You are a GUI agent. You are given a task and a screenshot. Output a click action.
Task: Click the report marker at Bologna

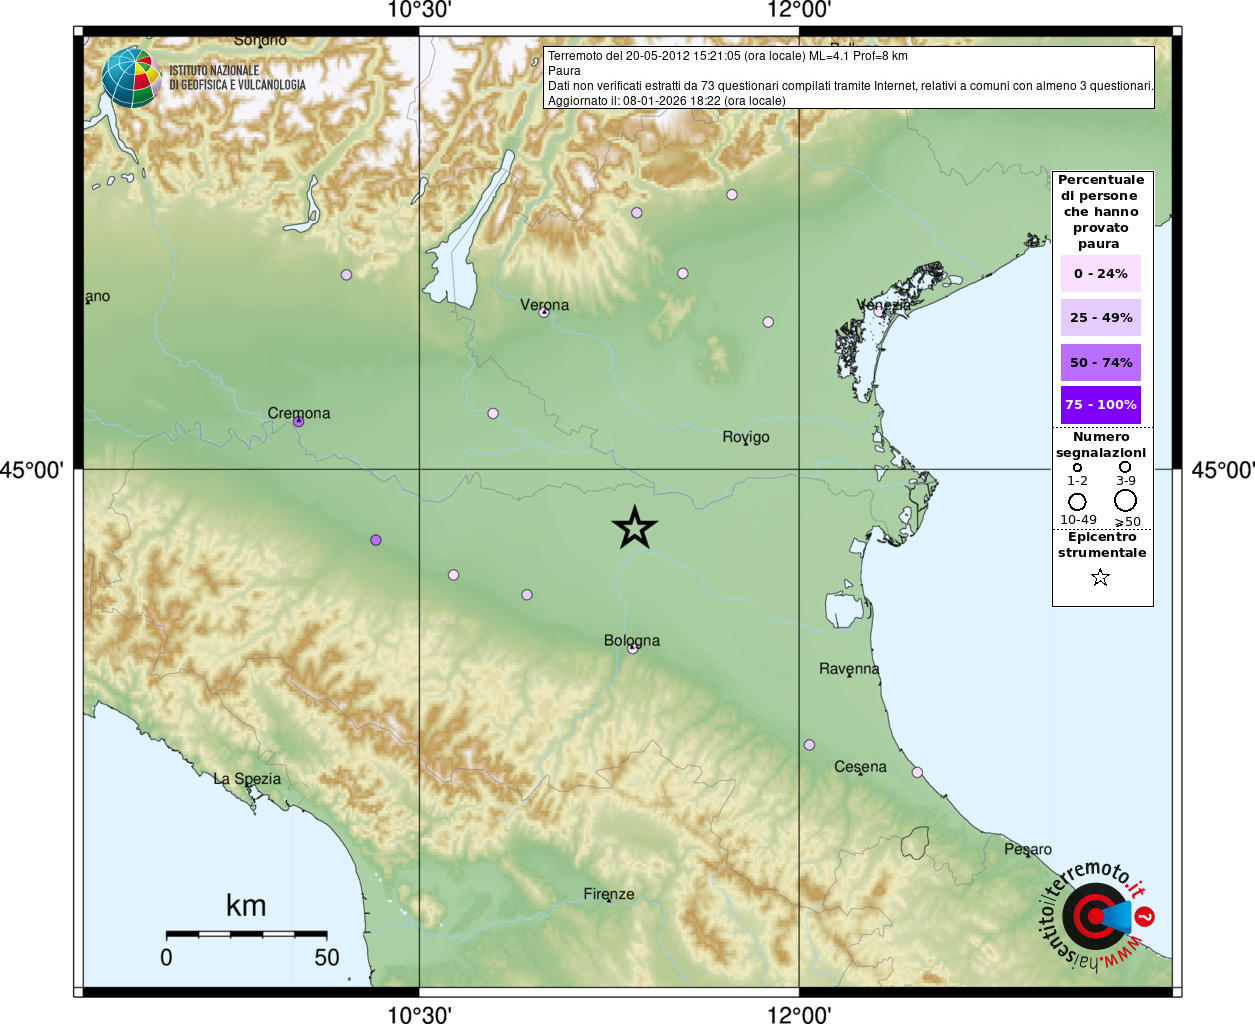point(632,649)
